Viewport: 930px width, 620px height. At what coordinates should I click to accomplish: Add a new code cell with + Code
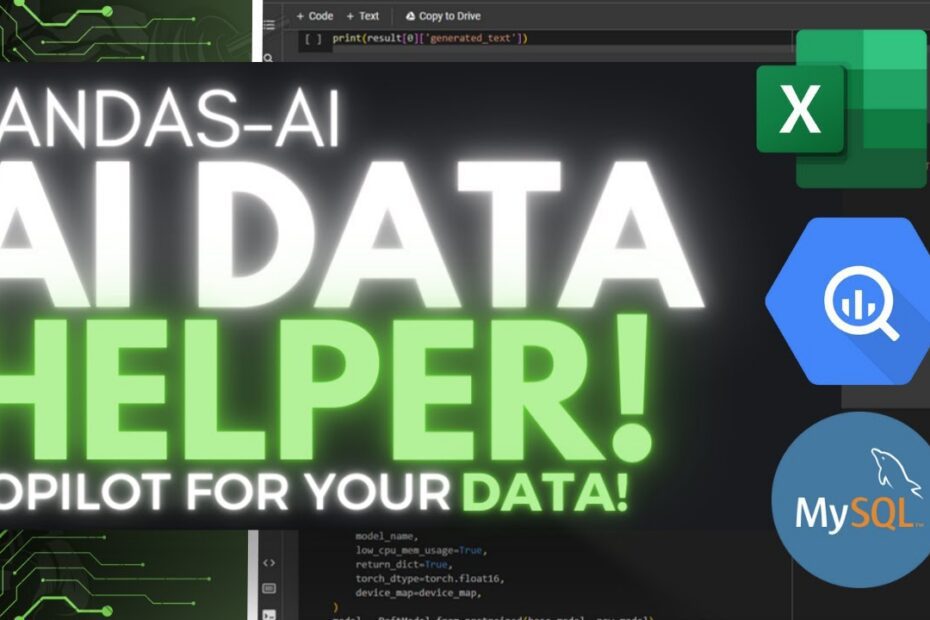[x=315, y=16]
